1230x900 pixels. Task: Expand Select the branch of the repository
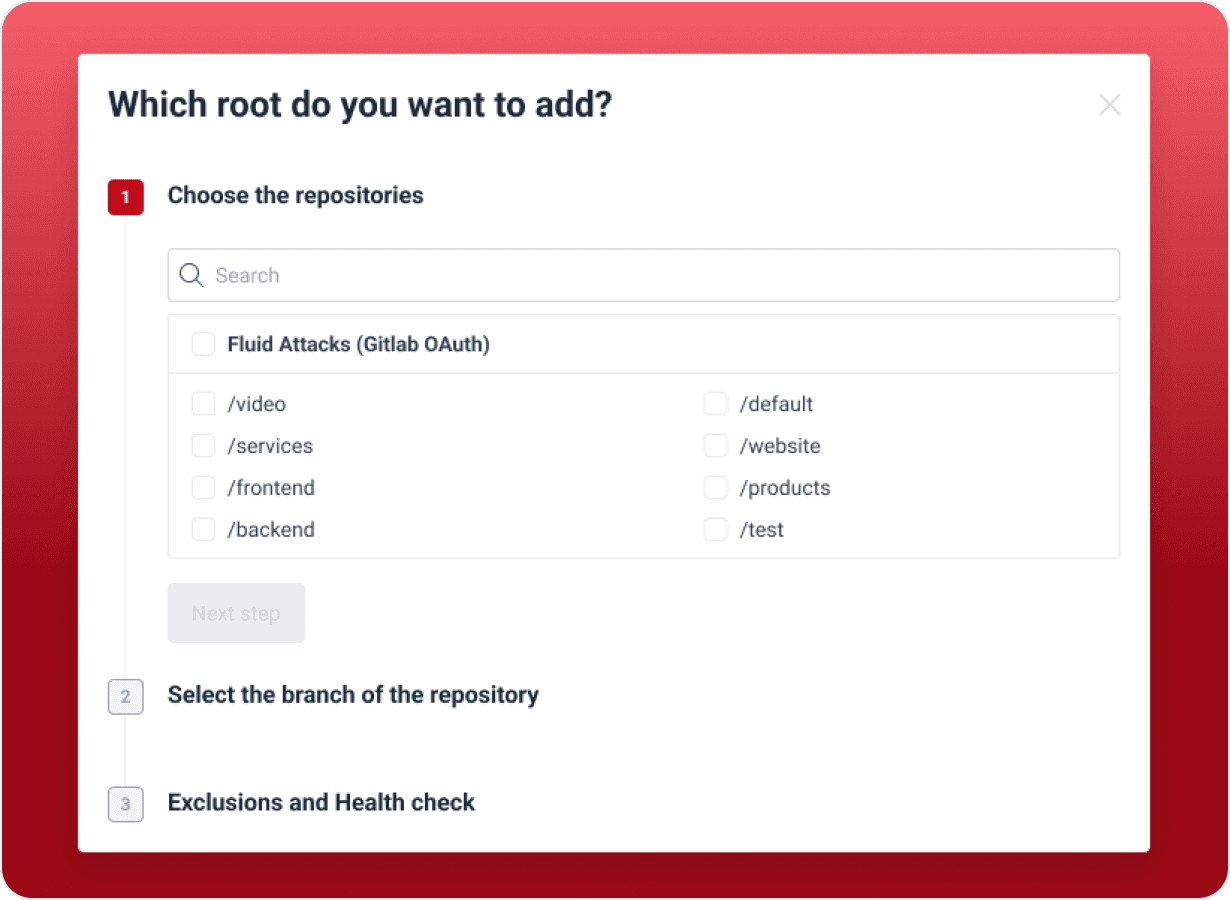(x=353, y=695)
